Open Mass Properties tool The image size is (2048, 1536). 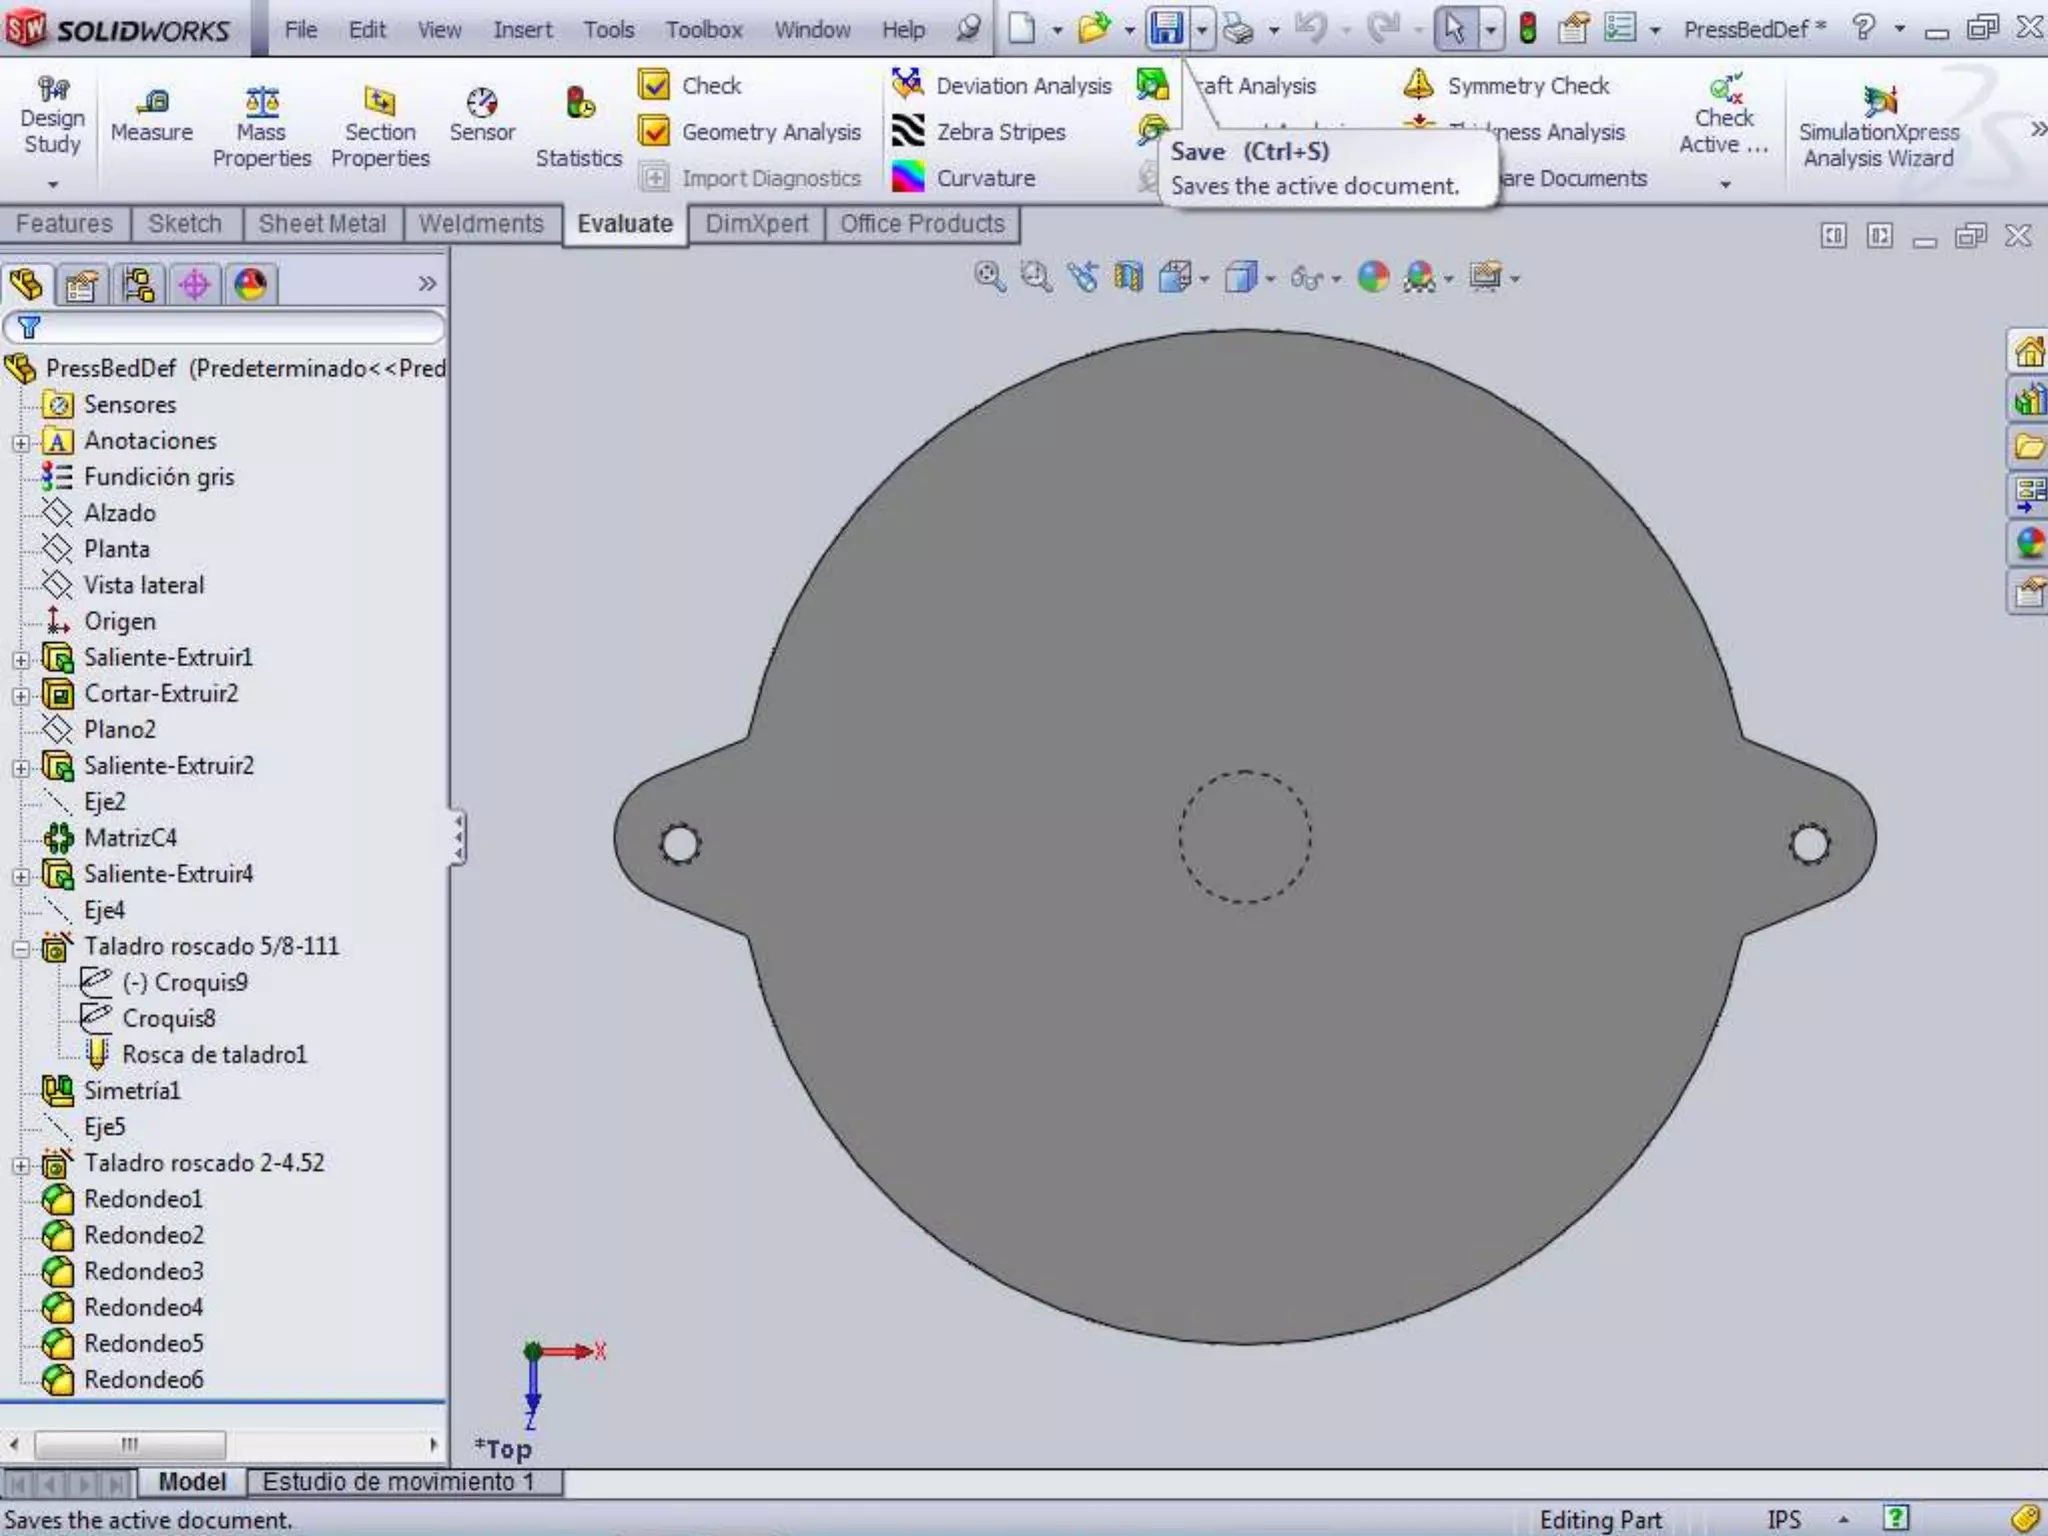coord(261,104)
